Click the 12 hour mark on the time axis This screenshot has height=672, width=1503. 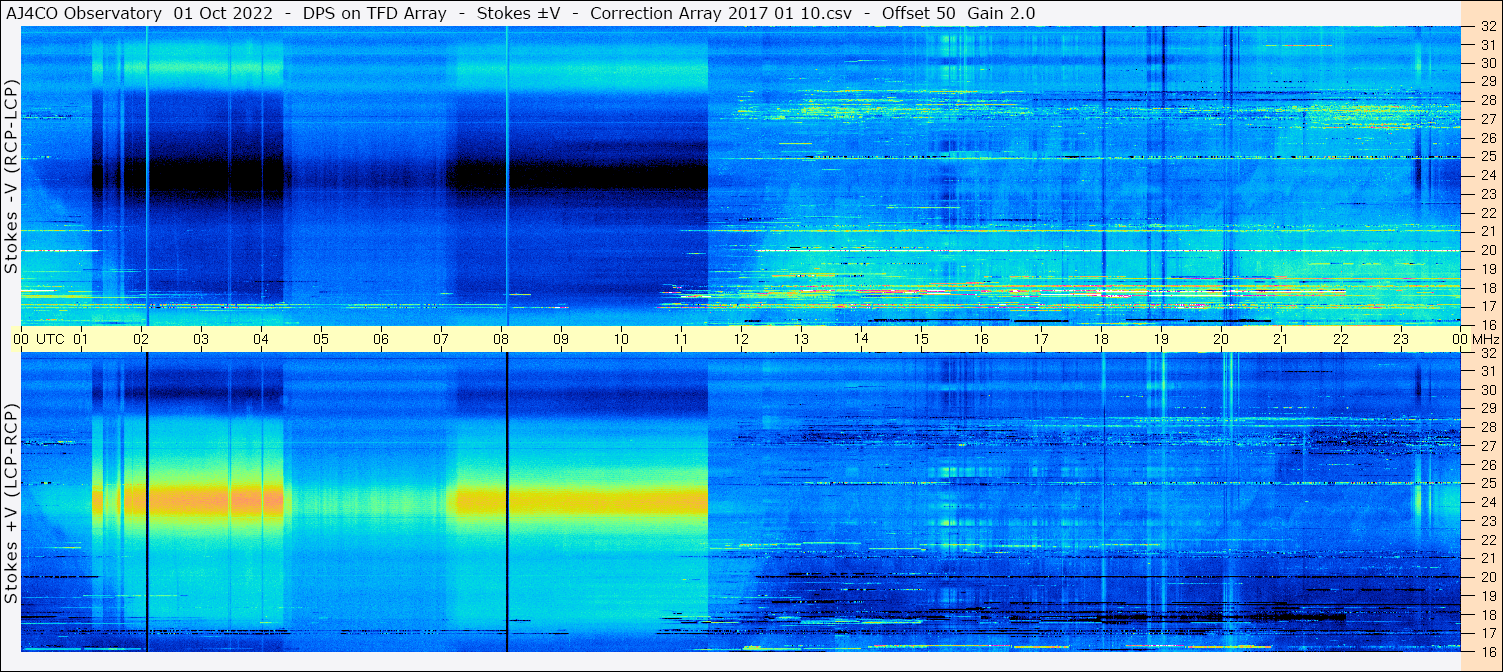coord(741,339)
